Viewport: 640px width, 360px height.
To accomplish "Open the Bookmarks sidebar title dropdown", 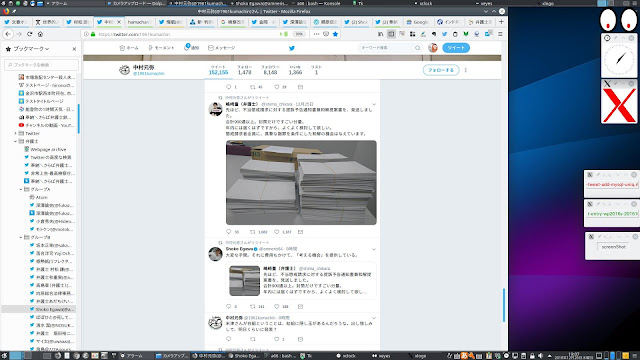I will coord(31,49).
